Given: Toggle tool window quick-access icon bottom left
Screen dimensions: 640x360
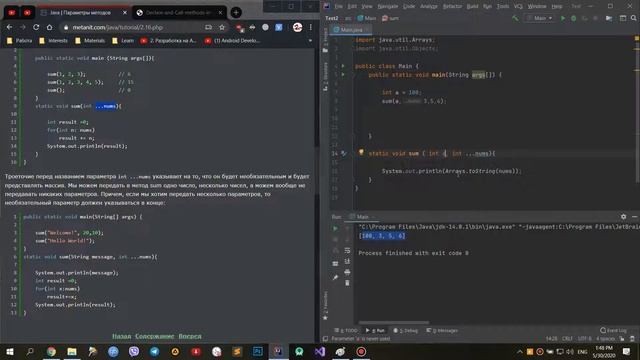Looking at the screenshot, I should pyautogui.click(x=325, y=339).
